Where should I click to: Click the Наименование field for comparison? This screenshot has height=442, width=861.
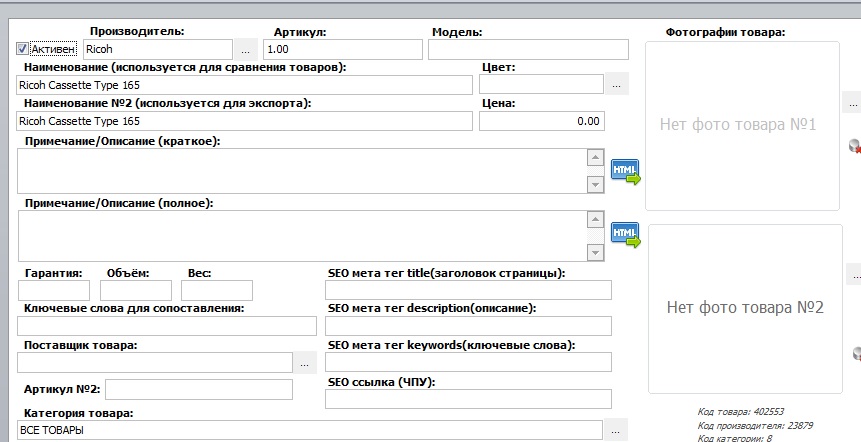point(244,85)
